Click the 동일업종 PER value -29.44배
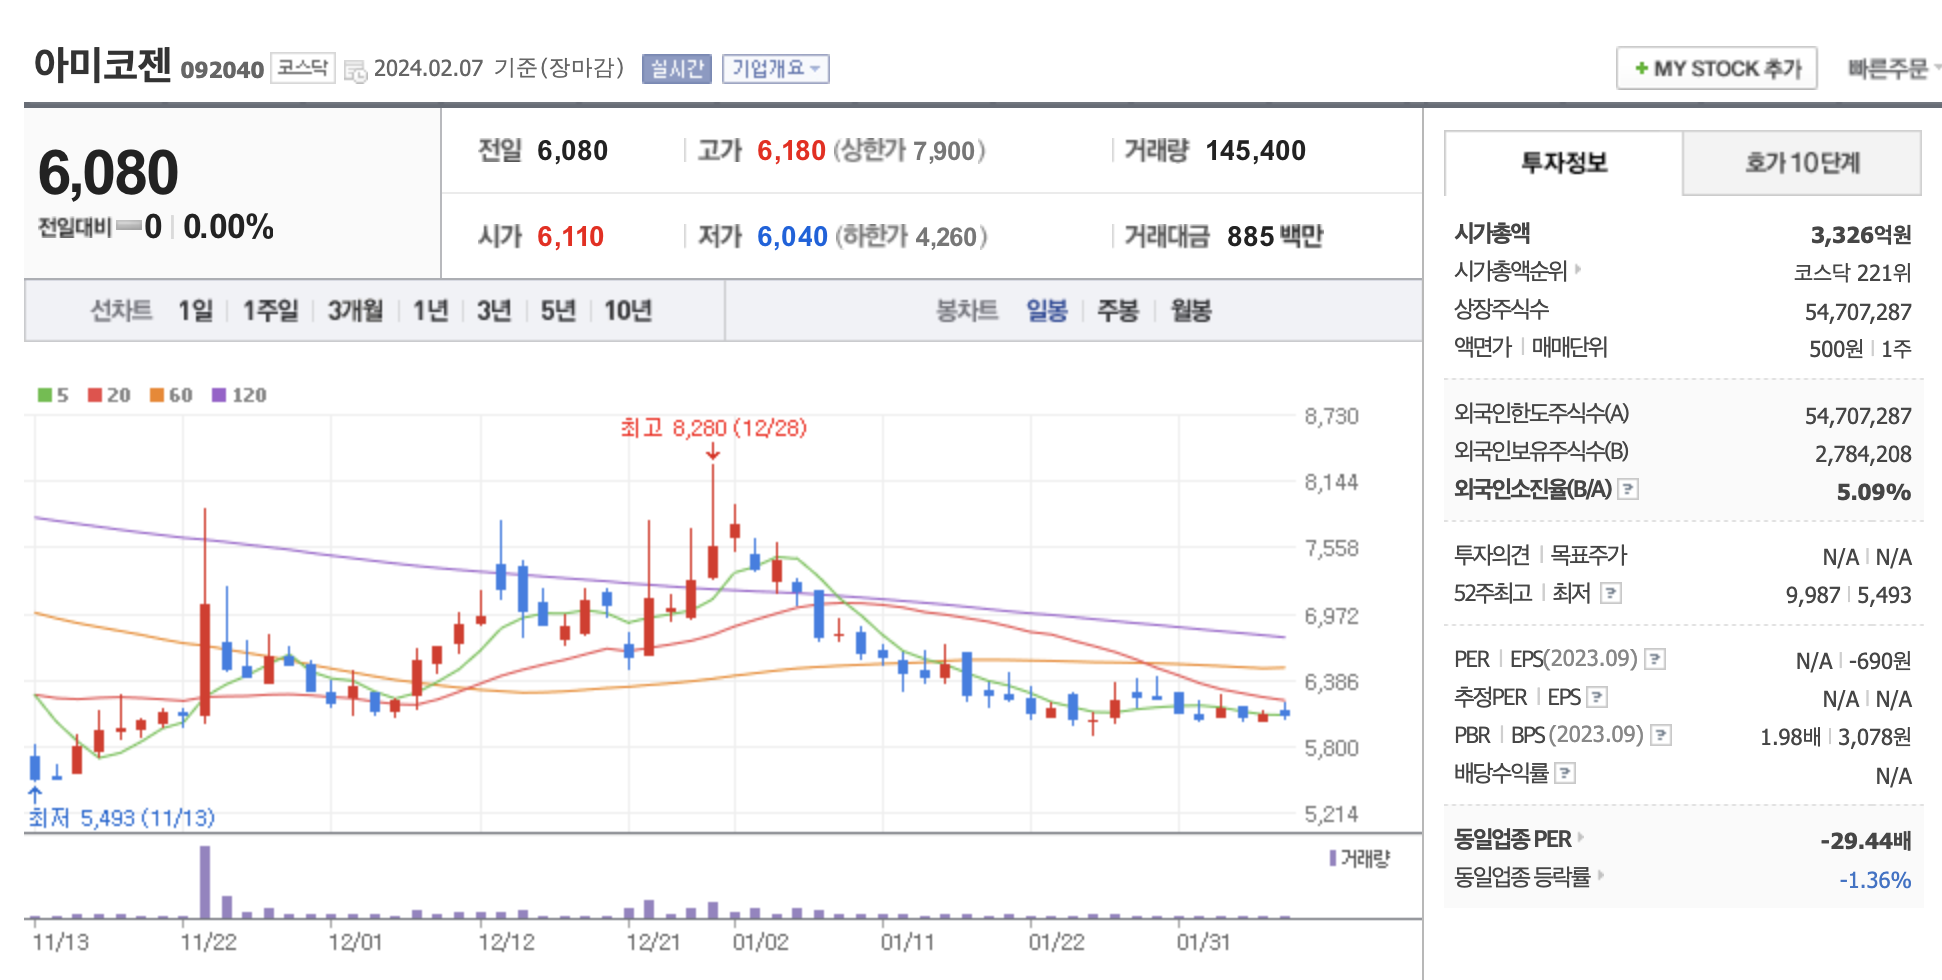Viewport: 1942px width, 980px height. coord(1866,841)
